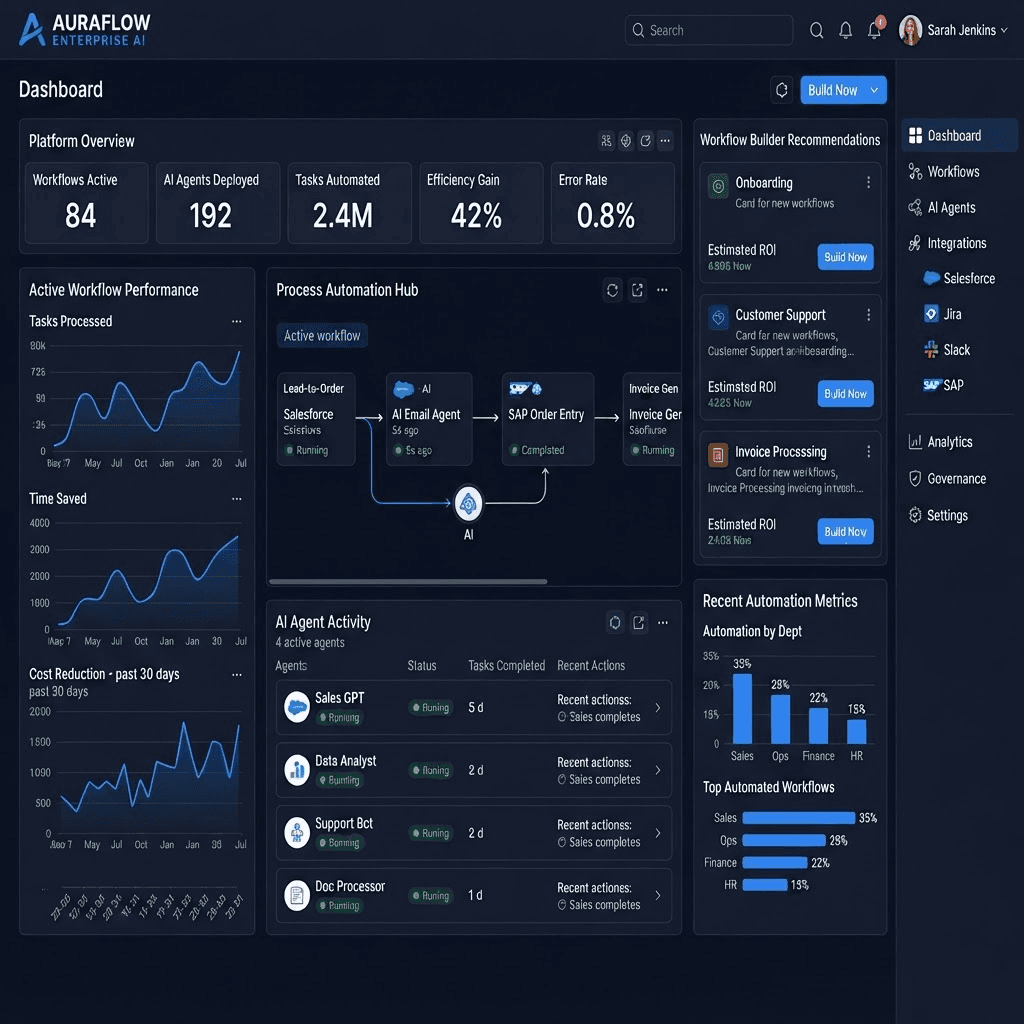Viewport: 1024px width, 1024px height.
Task: Go to Workflows in the sidebar
Action: tap(944, 172)
